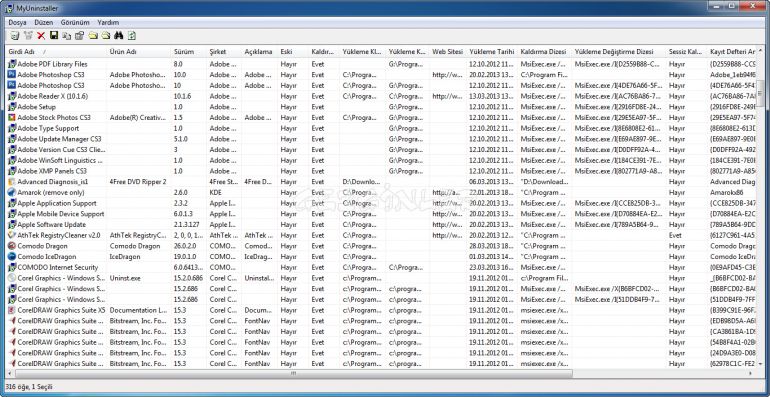Click the refresh list toolbar icon

(x=132, y=35)
